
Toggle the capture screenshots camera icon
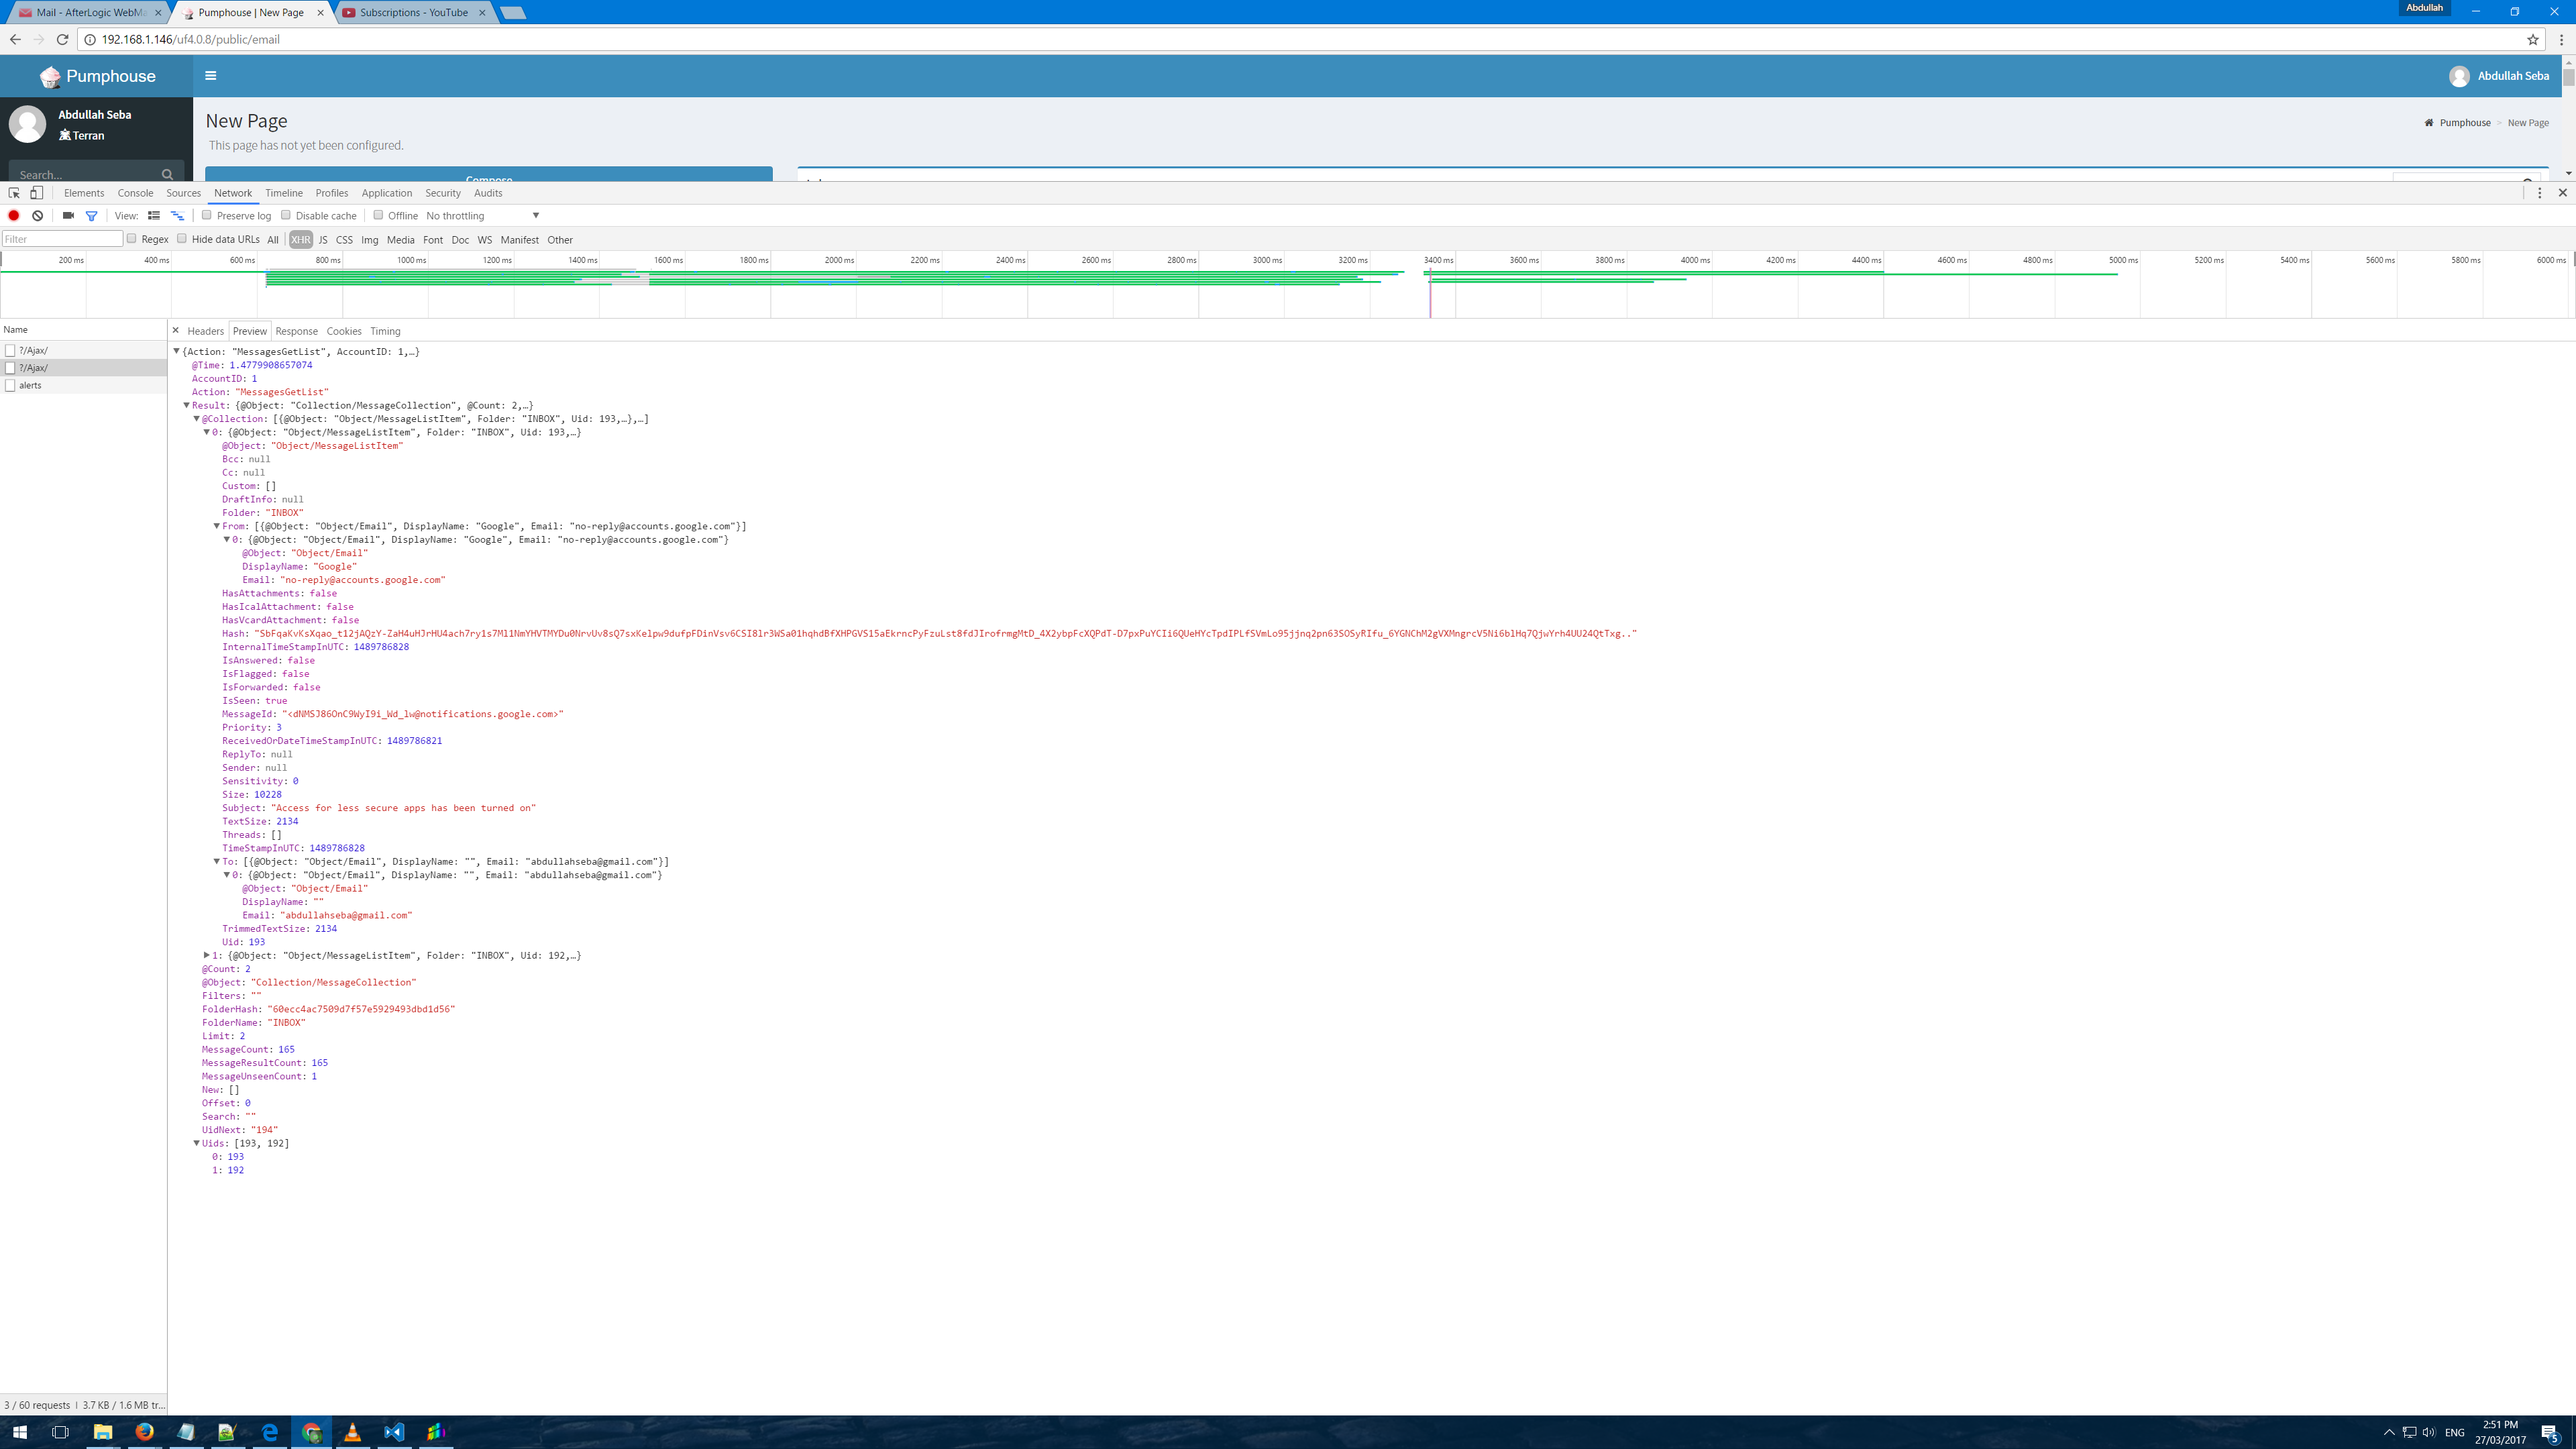(x=68, y=216)
